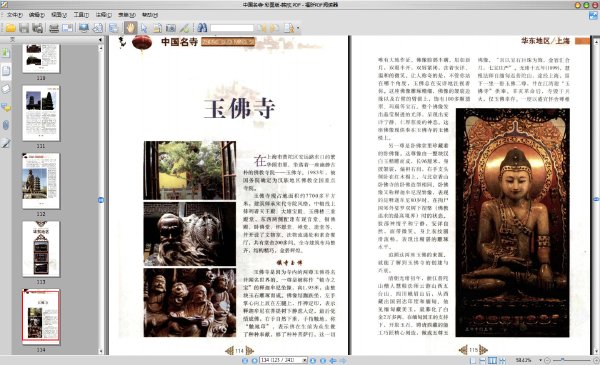
Task: Open the thumbnail panel options icon
Action: point(13,40)
